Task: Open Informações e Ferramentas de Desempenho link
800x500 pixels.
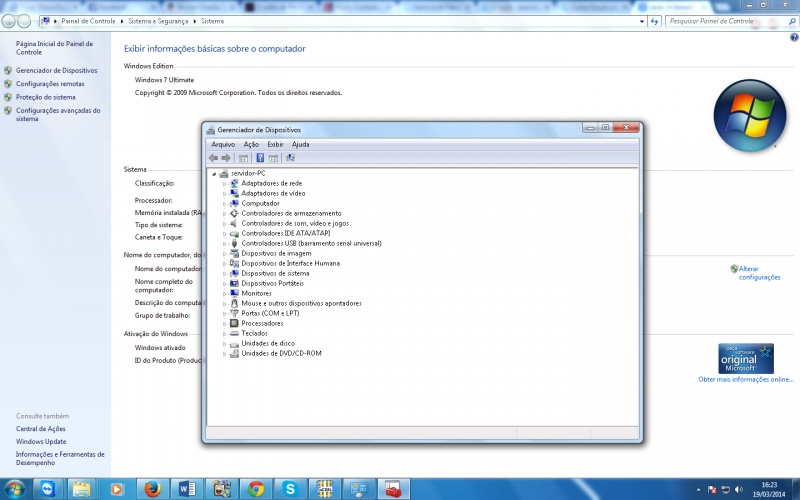Action: coord(60,459)
